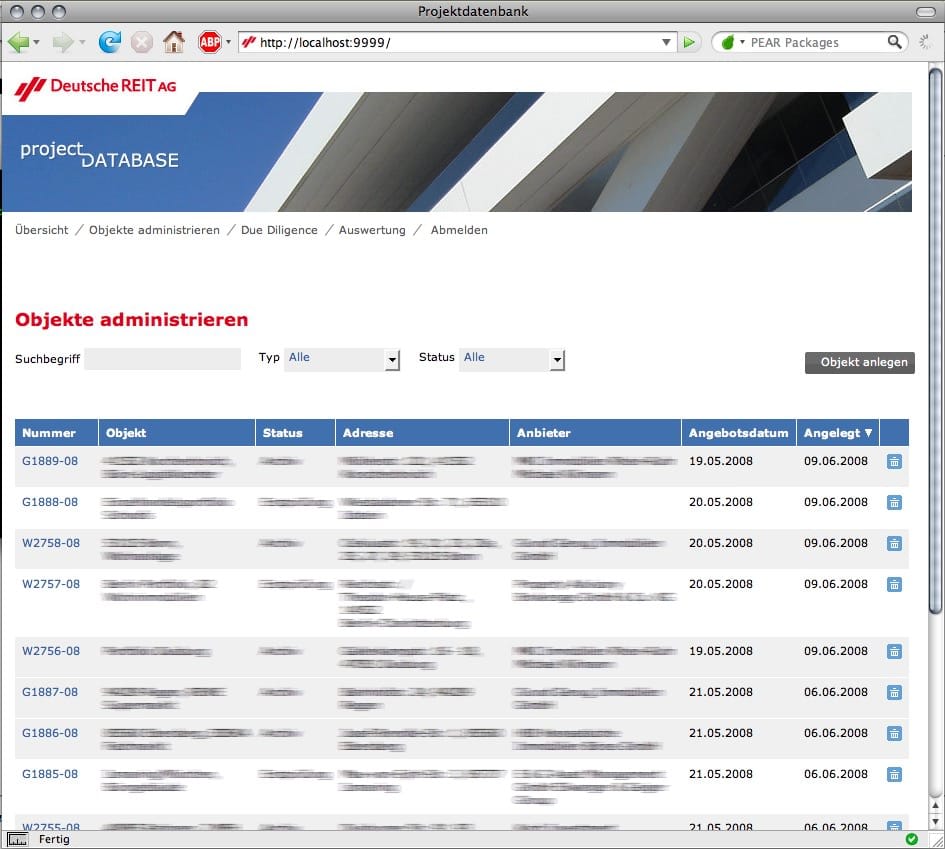Click the browser Forward arrow
Viewport: 945px width, 849px height.
tap(63, 42)
